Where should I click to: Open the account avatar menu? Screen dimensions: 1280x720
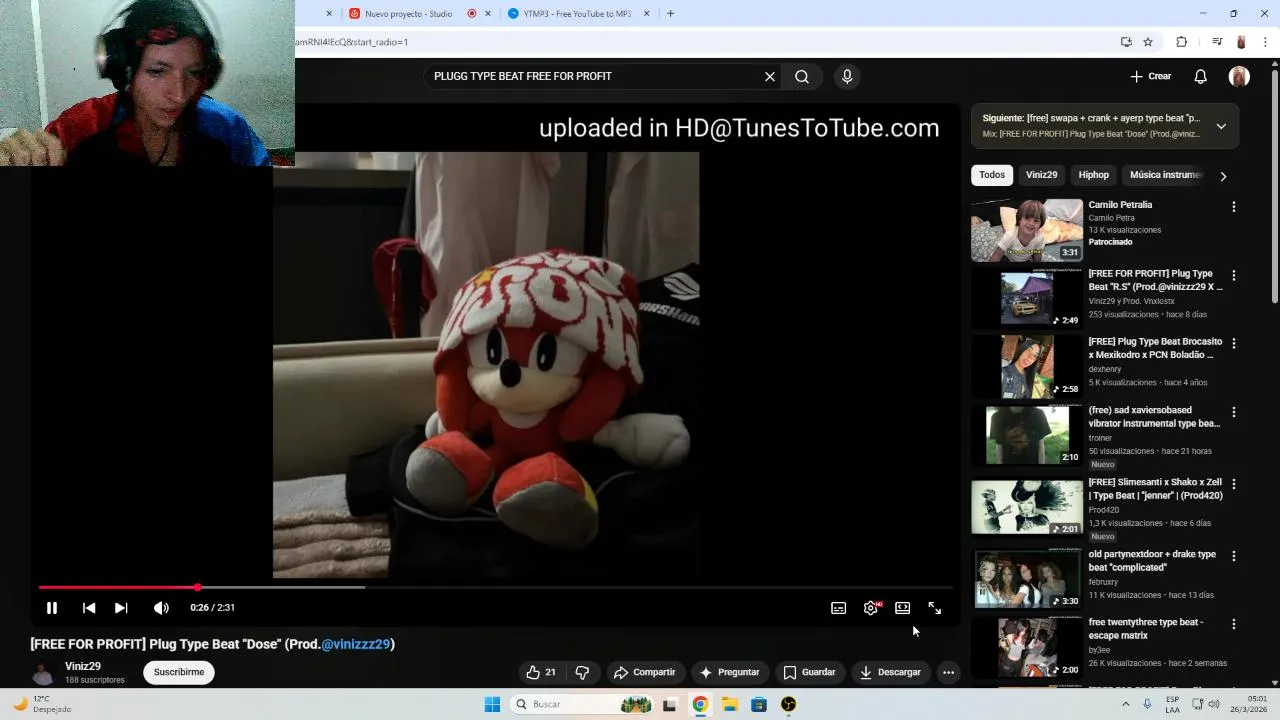1239,77
